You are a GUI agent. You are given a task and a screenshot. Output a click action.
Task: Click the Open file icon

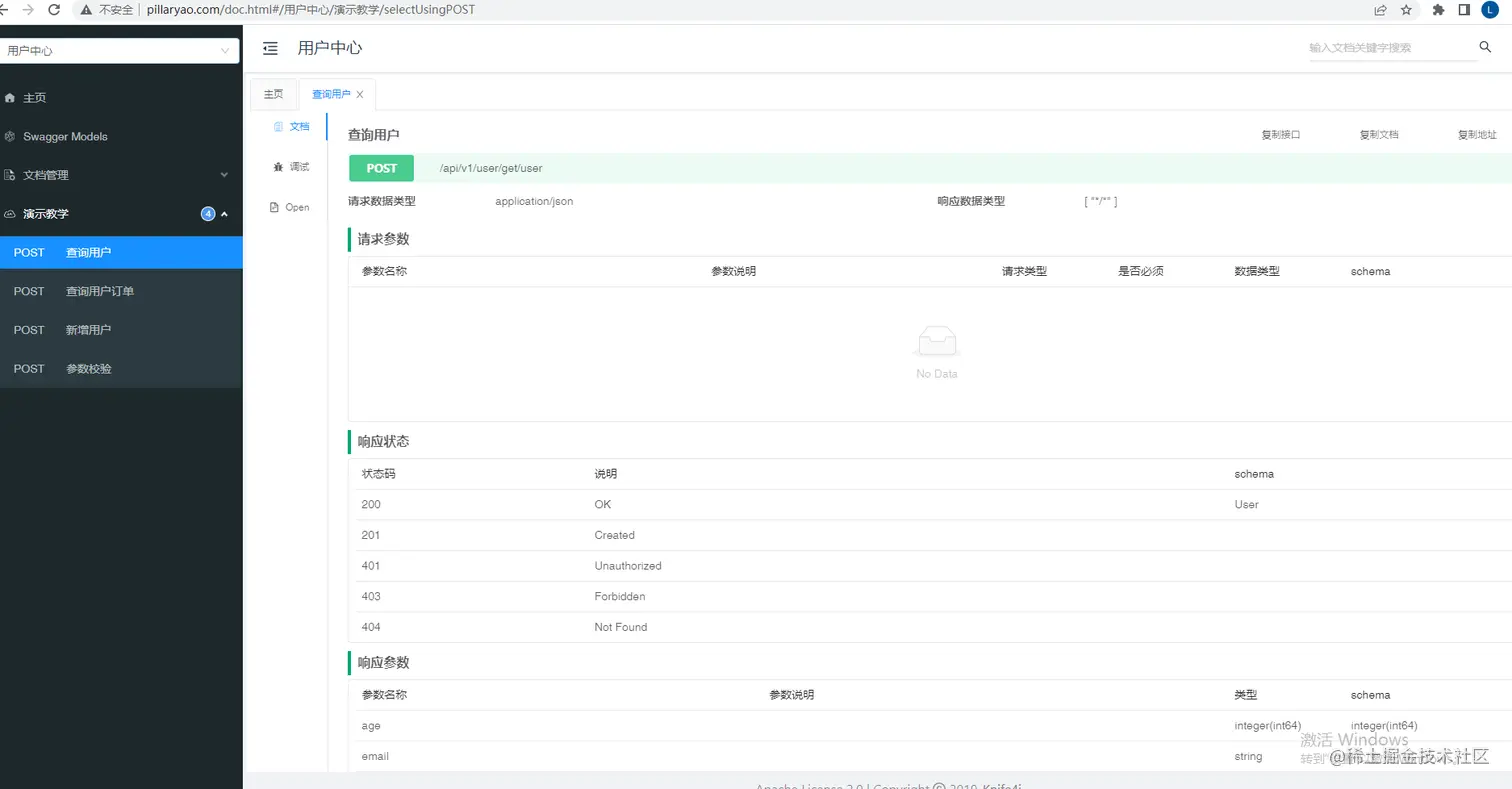[x=274, y=207]
